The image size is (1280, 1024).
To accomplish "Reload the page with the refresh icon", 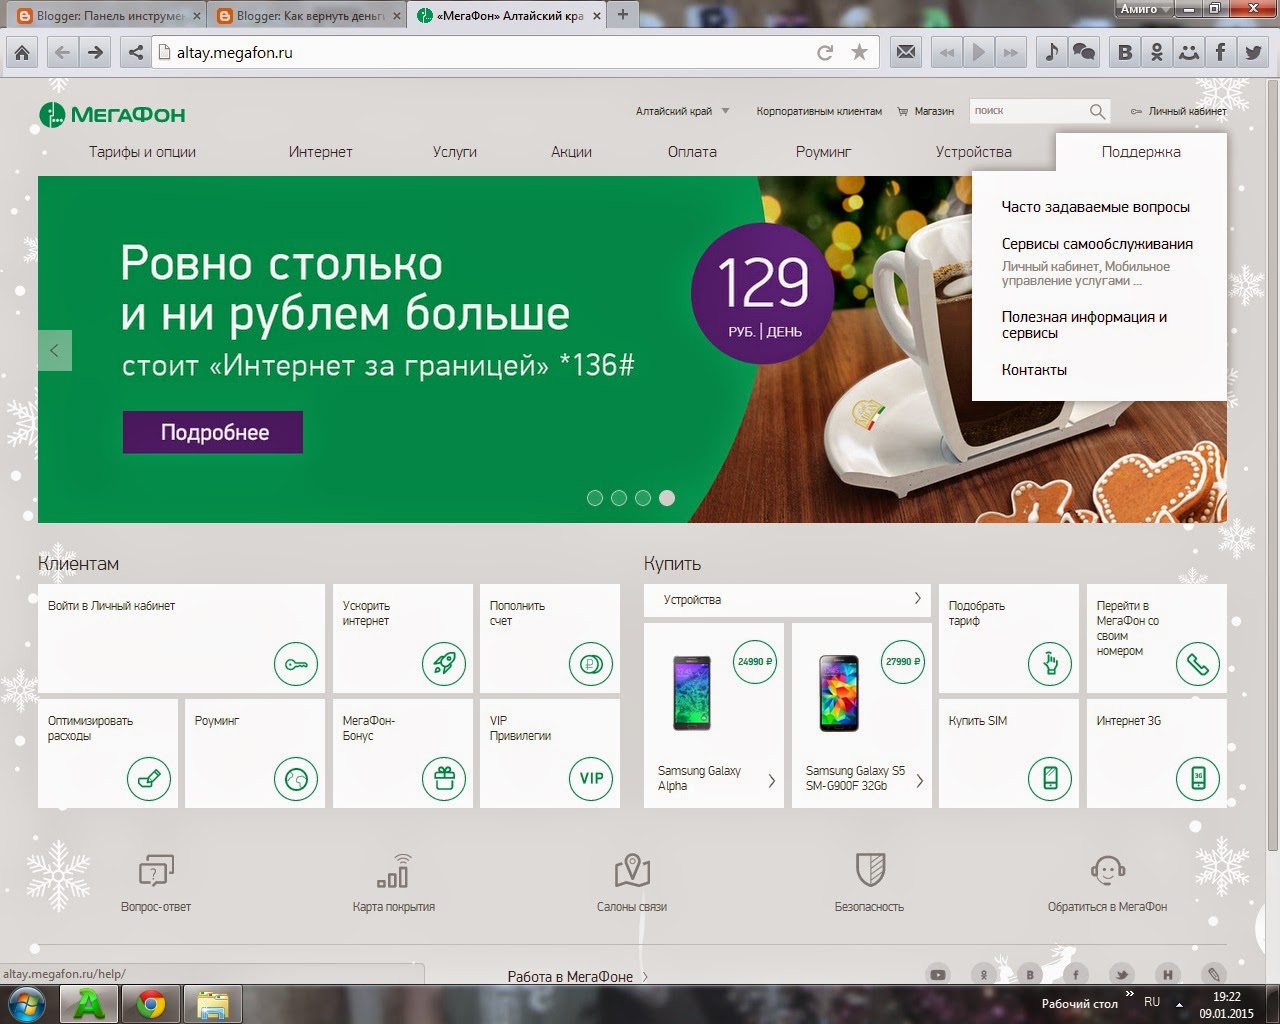I will 825,53.
